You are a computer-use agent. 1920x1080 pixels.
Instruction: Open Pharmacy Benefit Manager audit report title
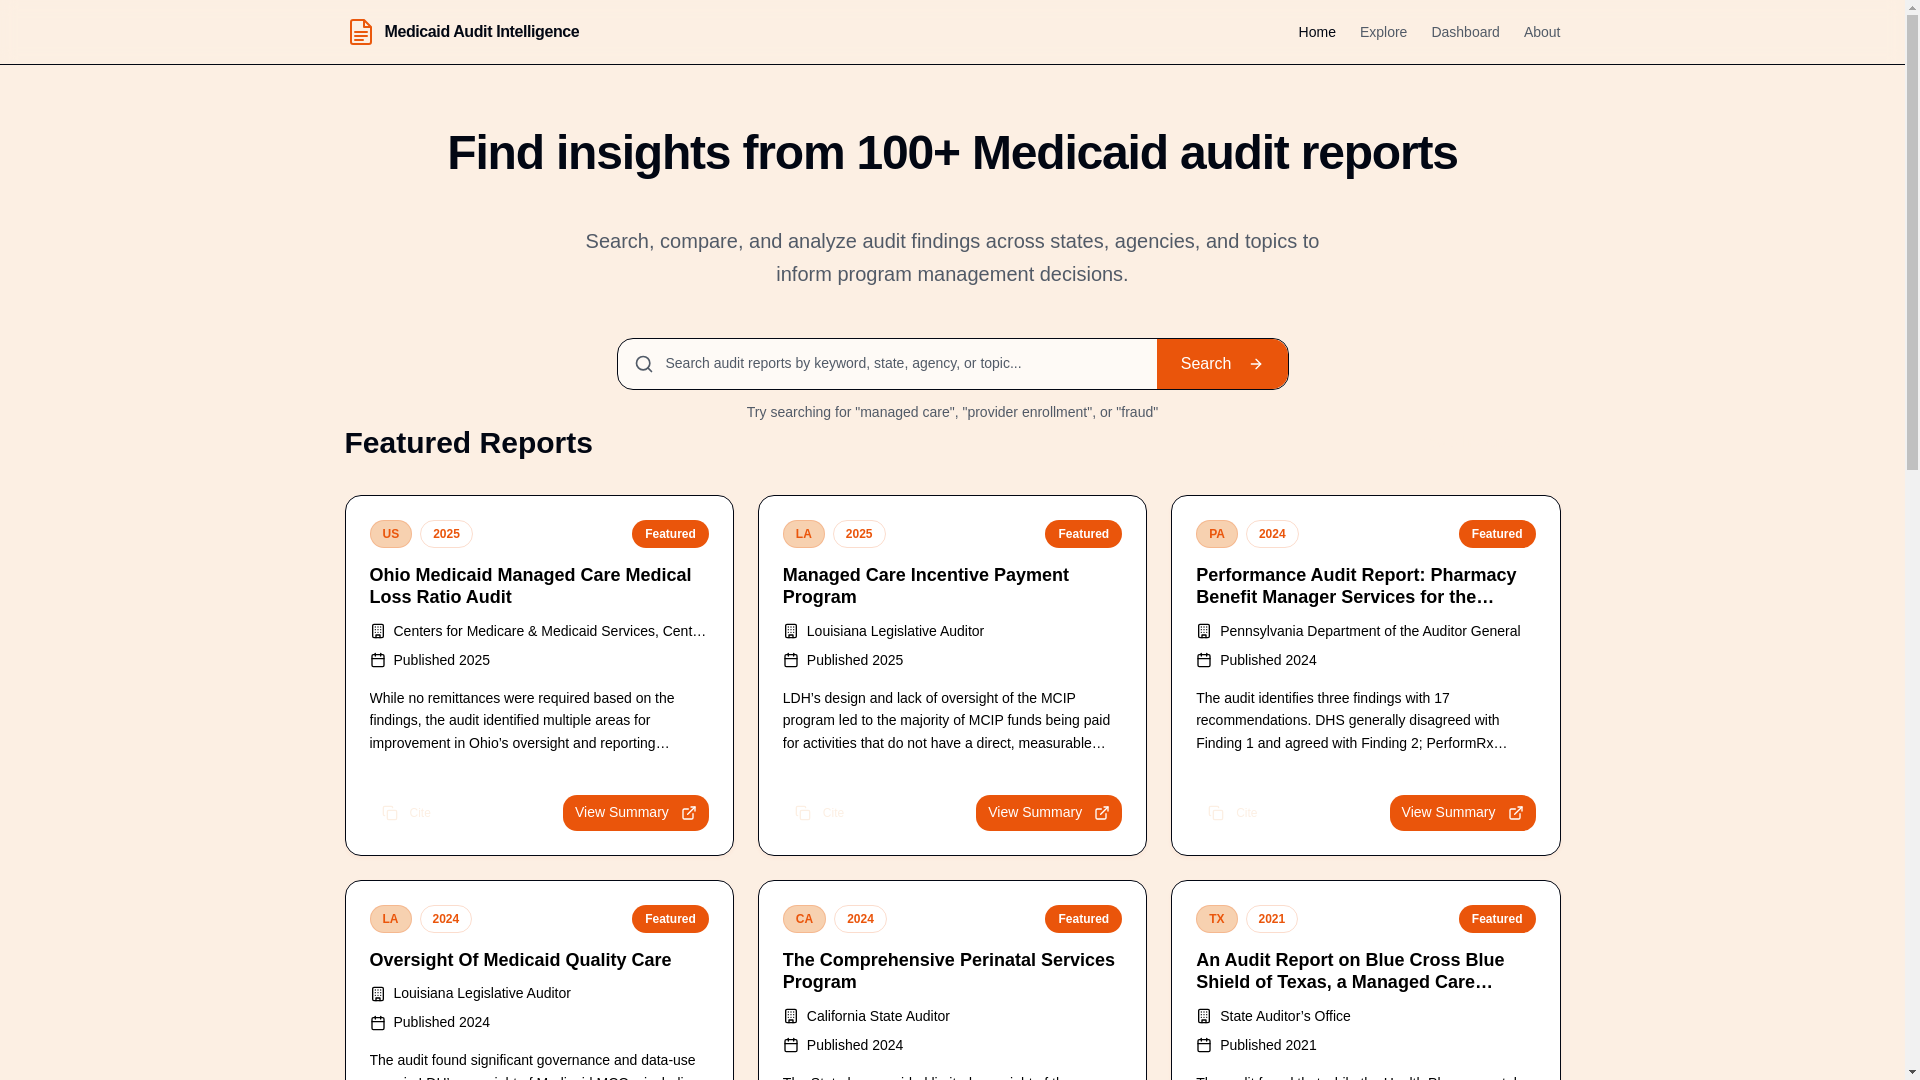(1366, 586)
